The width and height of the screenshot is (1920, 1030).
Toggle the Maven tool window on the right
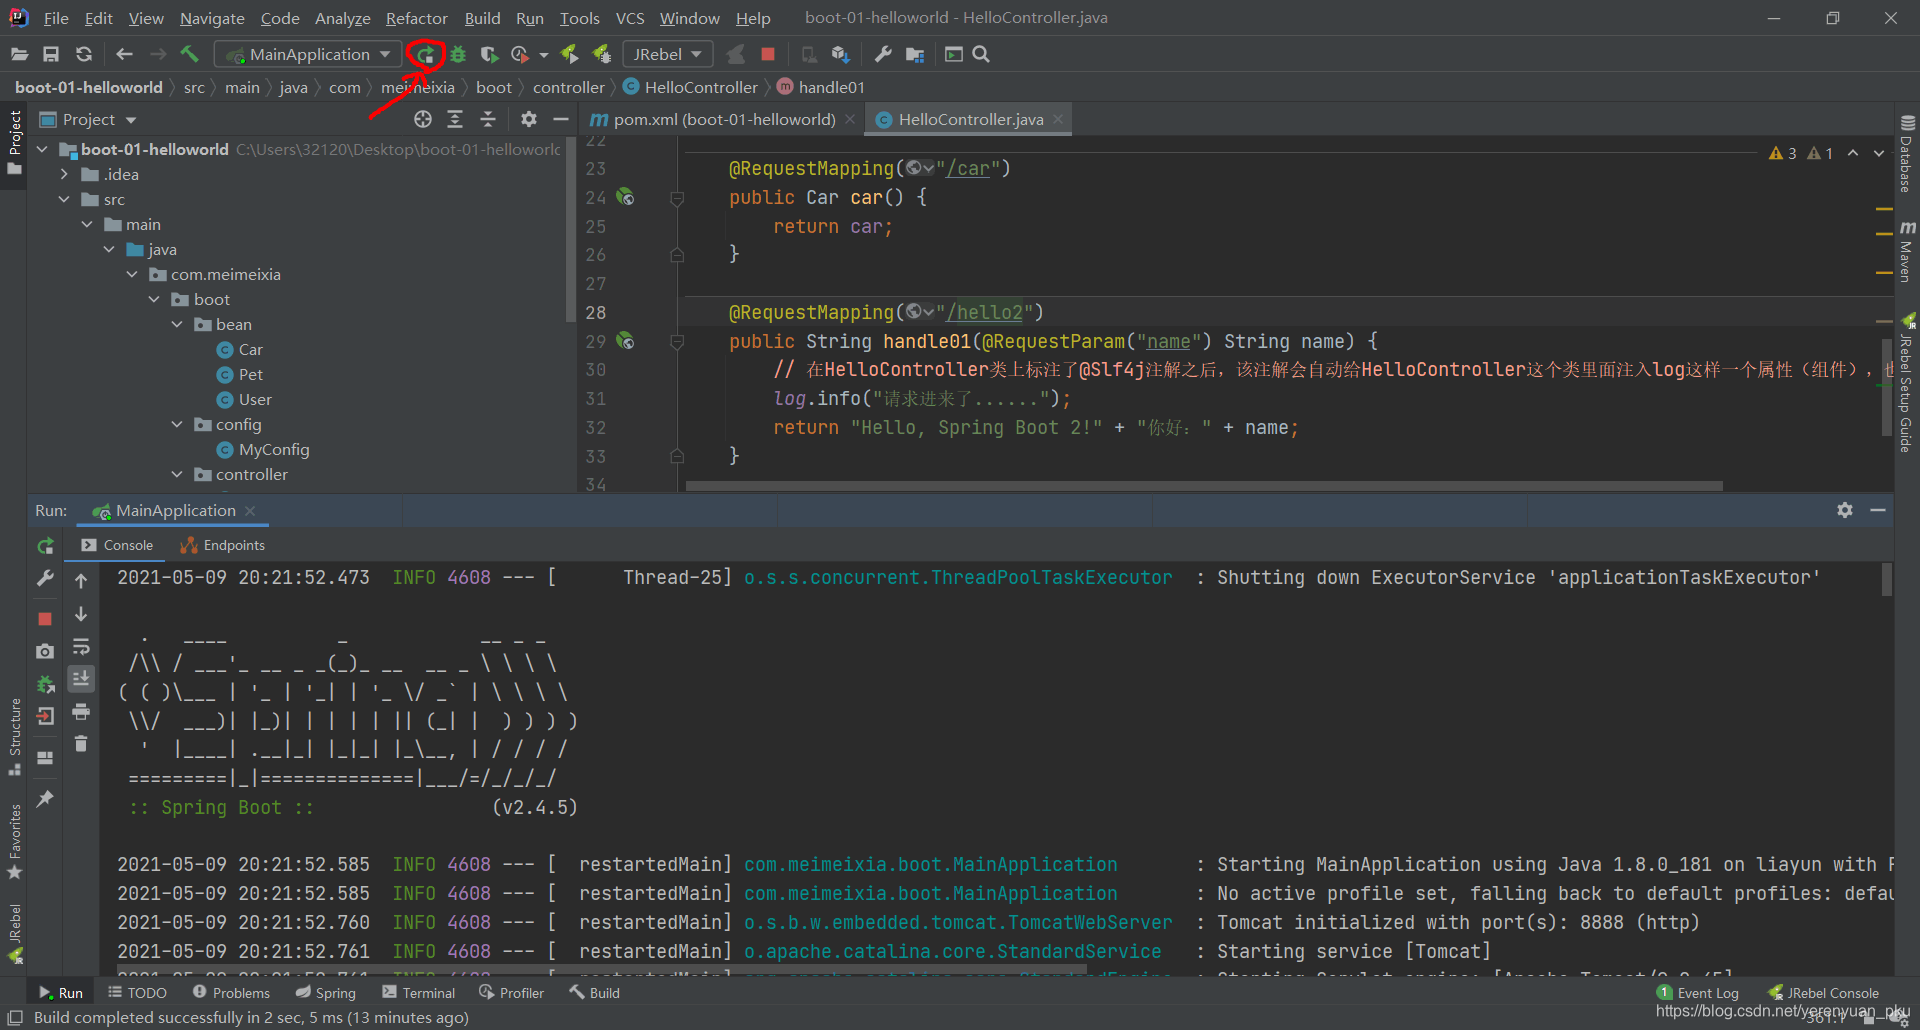click(1906, 252)
